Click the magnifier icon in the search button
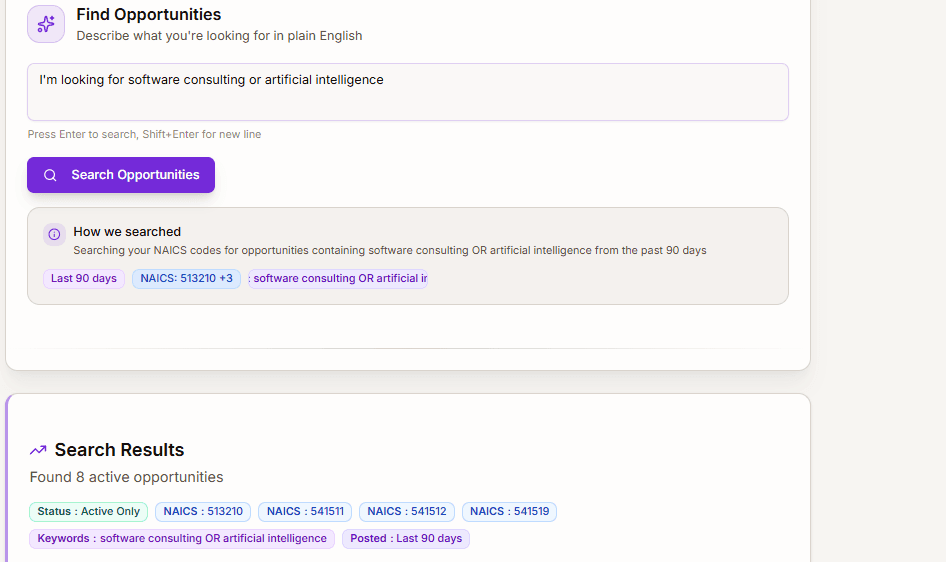This screenshot has width=946, height=562. tap(50, 175)
